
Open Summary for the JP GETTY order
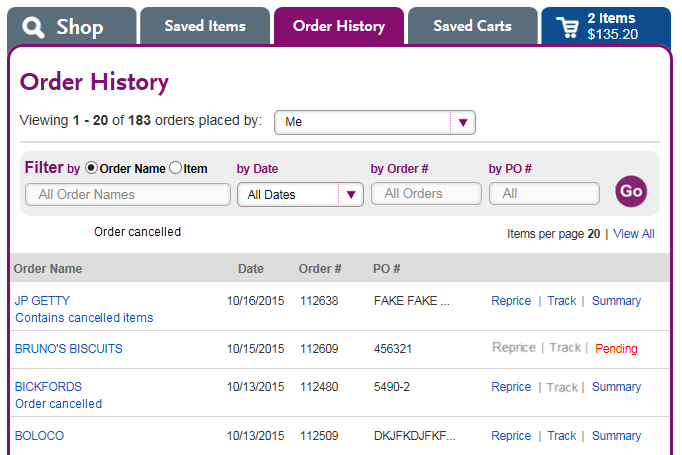pos(616,301)
